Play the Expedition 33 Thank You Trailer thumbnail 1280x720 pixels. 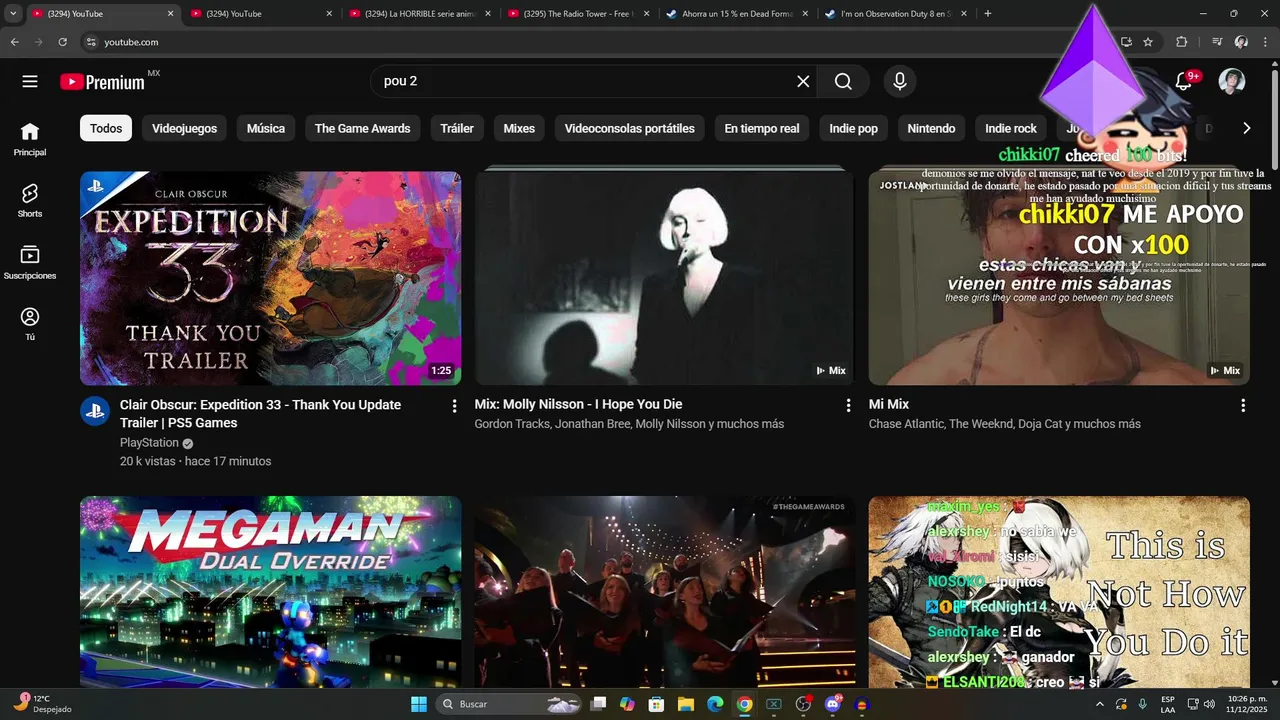270,278
